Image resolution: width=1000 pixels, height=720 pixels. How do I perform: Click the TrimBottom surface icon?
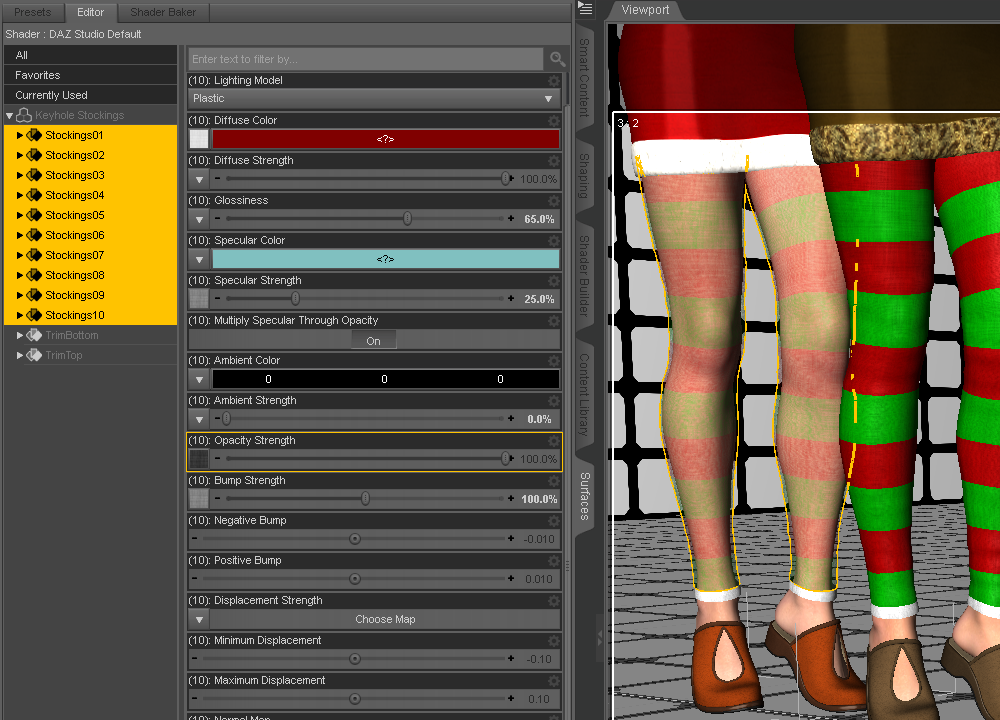click(34, 335)
